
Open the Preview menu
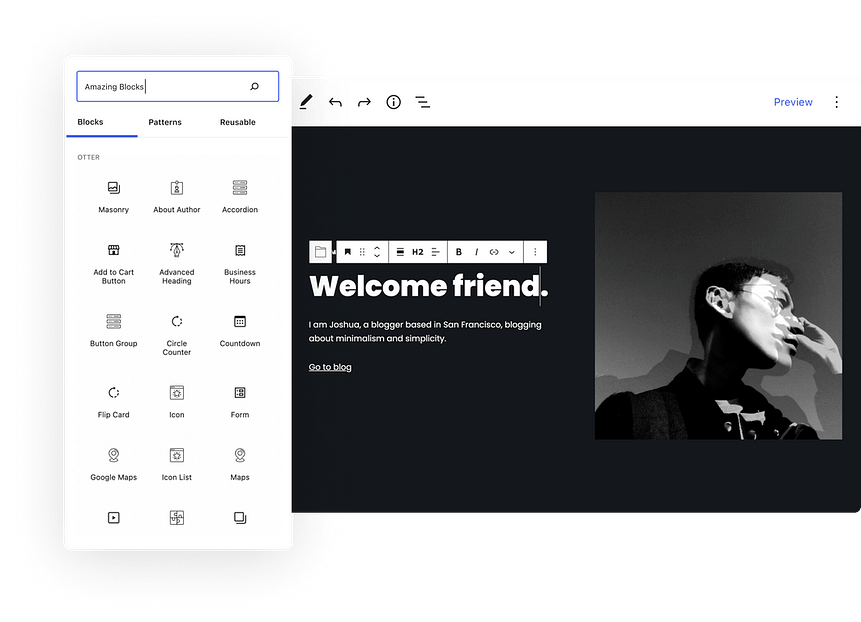coord(793,102)
